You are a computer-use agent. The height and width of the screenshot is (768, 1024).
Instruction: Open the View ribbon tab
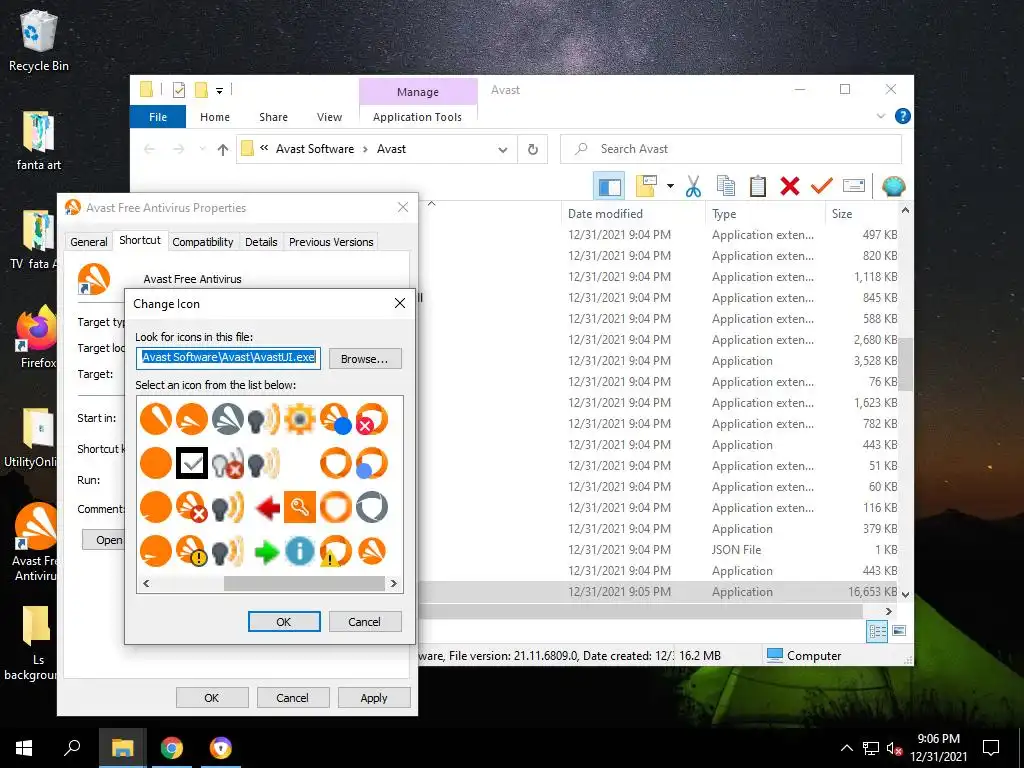329,117
